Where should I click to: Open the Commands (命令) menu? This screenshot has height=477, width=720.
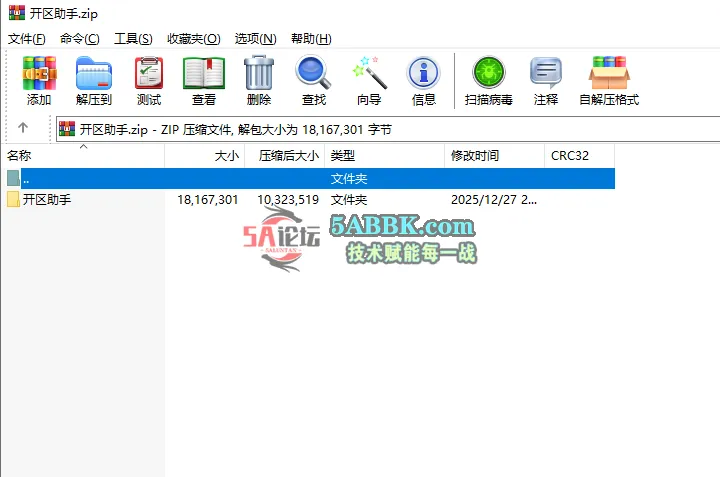[x=80, y=38]
